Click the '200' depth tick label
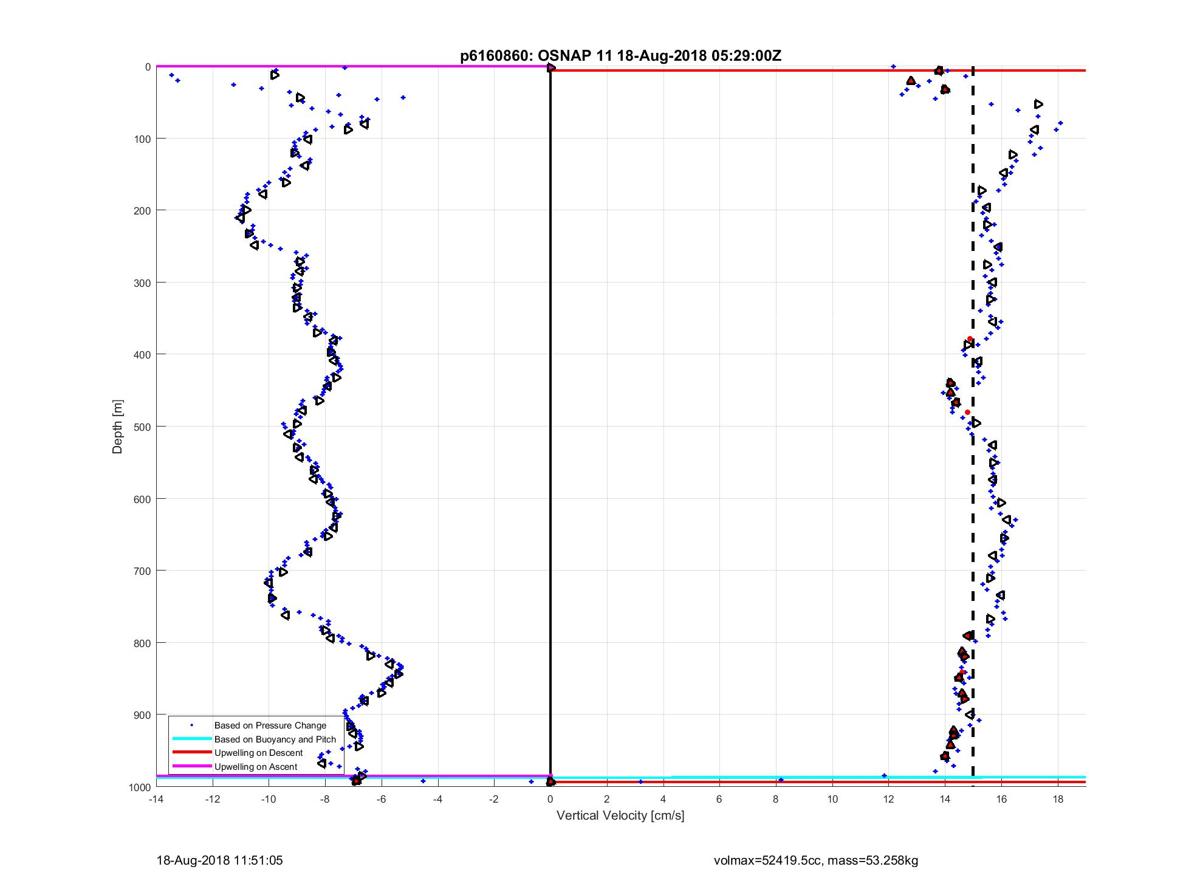This screenshot has height=885, width=1200. pyautogui.click(x=141, y=211)
